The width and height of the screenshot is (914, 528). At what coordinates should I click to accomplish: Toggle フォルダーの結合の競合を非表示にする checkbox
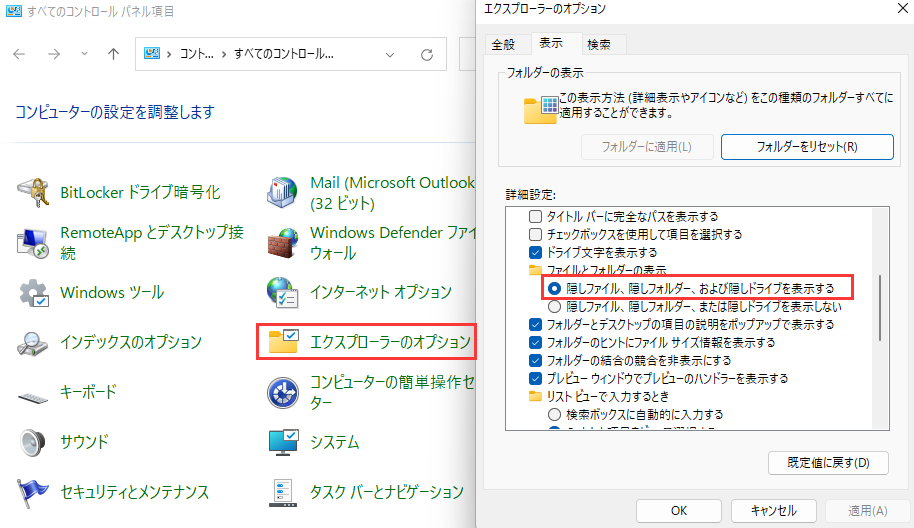click(x=535, y=360)
